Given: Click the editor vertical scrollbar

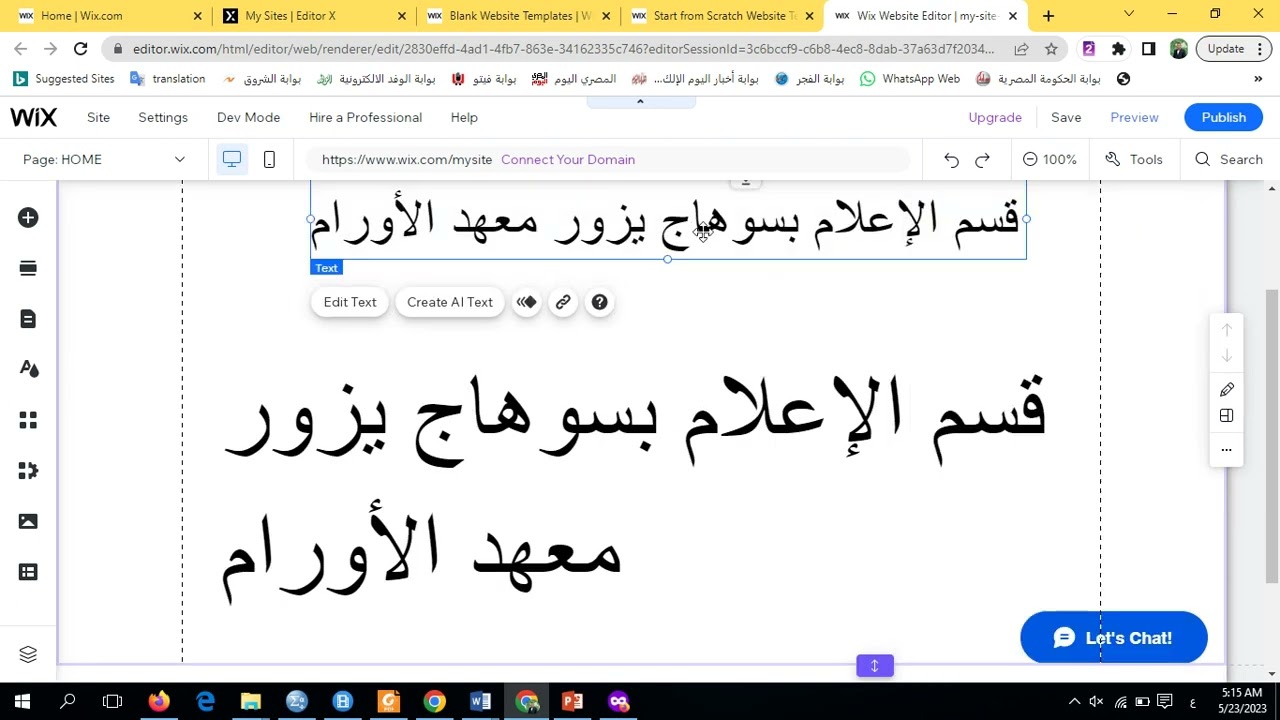Looking at the screenshot, I should (1272, 435).
